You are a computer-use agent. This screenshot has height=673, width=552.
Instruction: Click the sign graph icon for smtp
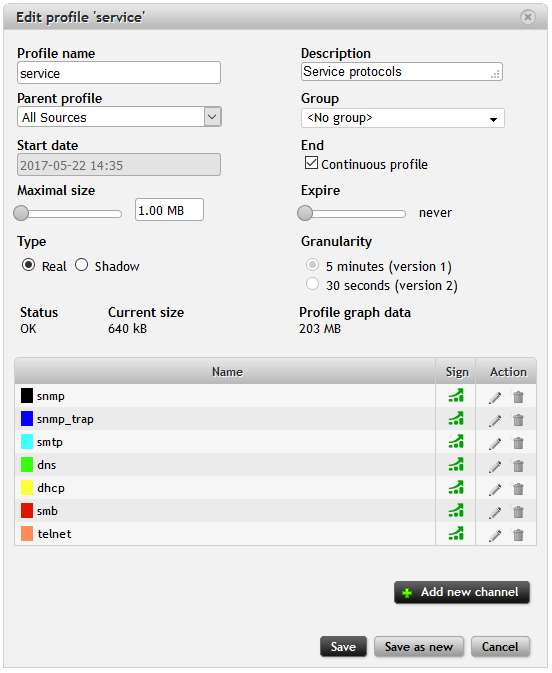(x=456, y=442)
